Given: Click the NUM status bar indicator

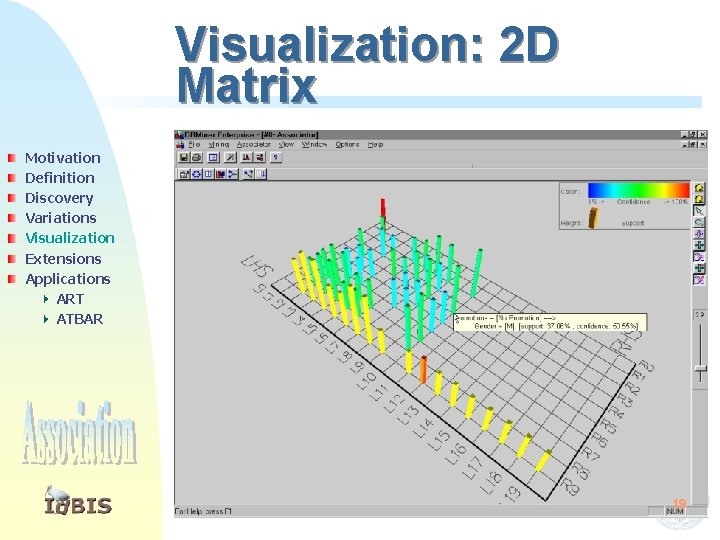Looking at the screenshot, I should pyautogui.click(x=675, y=511).
